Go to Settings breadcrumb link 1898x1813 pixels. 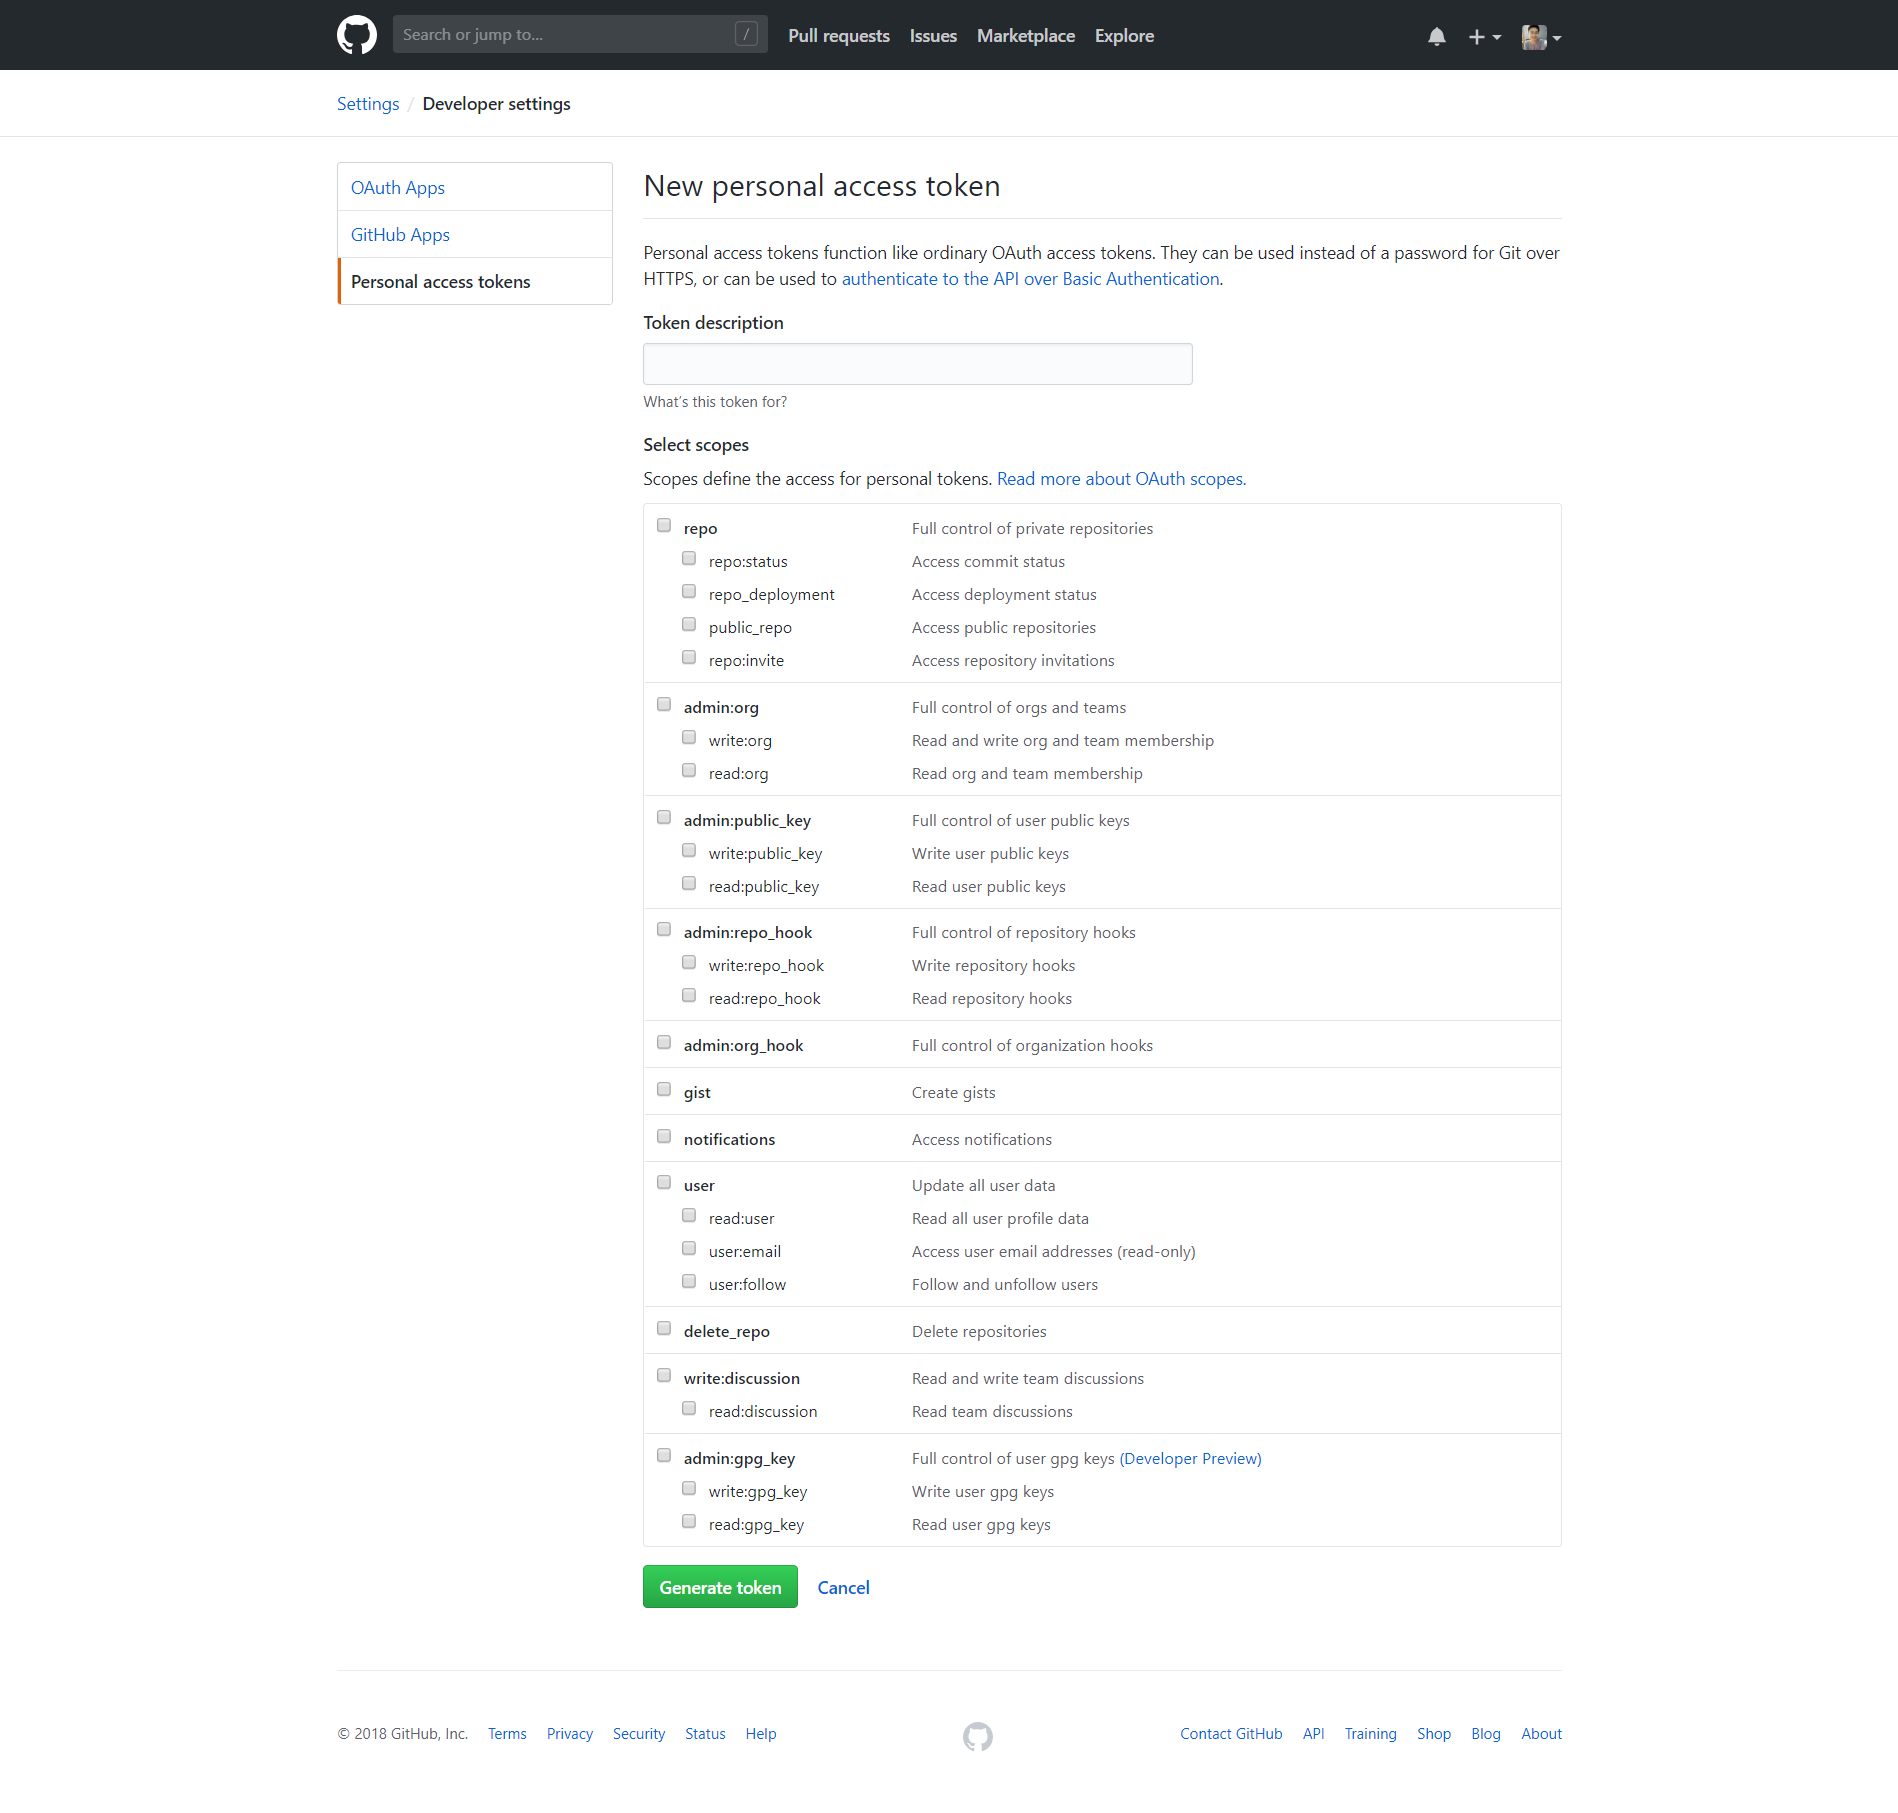[368, 104]
